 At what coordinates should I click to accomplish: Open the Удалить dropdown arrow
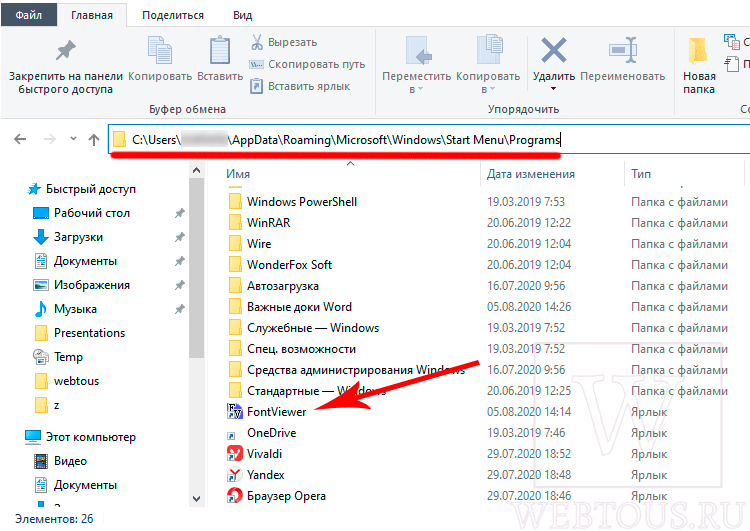pos(553,89)
